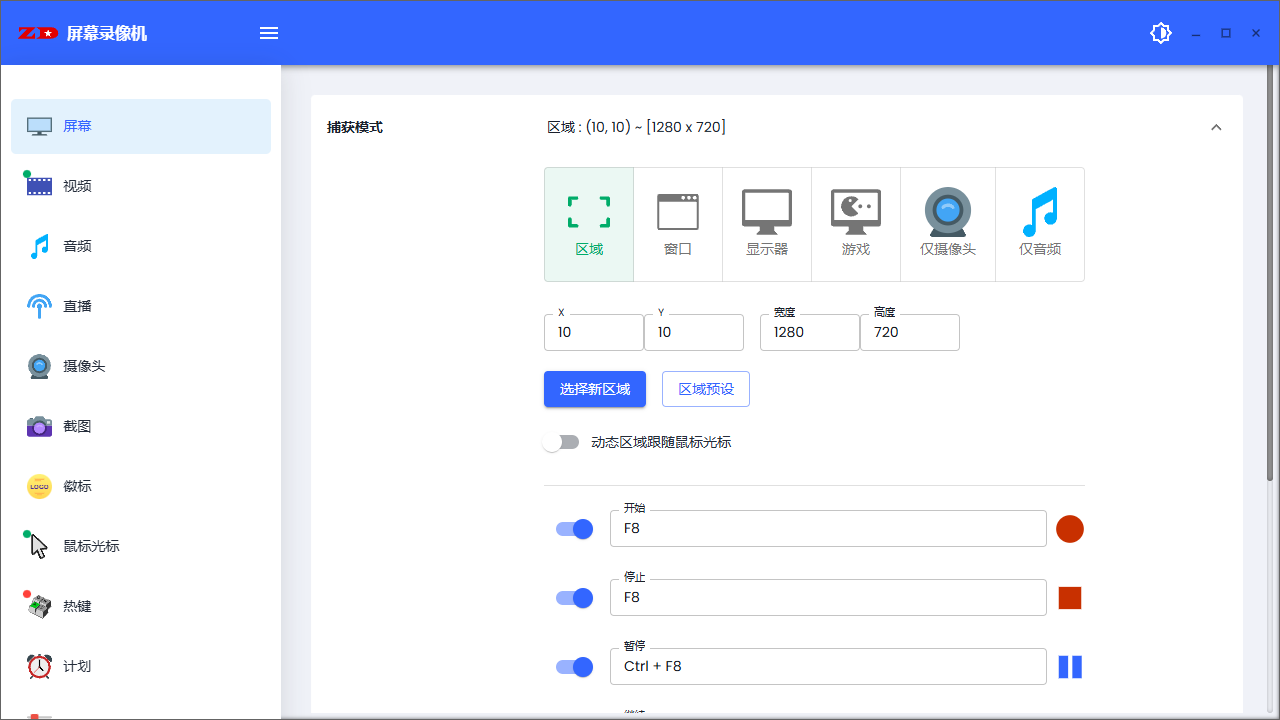Screen dimensions: 1280x720
Task: Turn off the 暂停 hotkey toggle
Action: (574, 666)
